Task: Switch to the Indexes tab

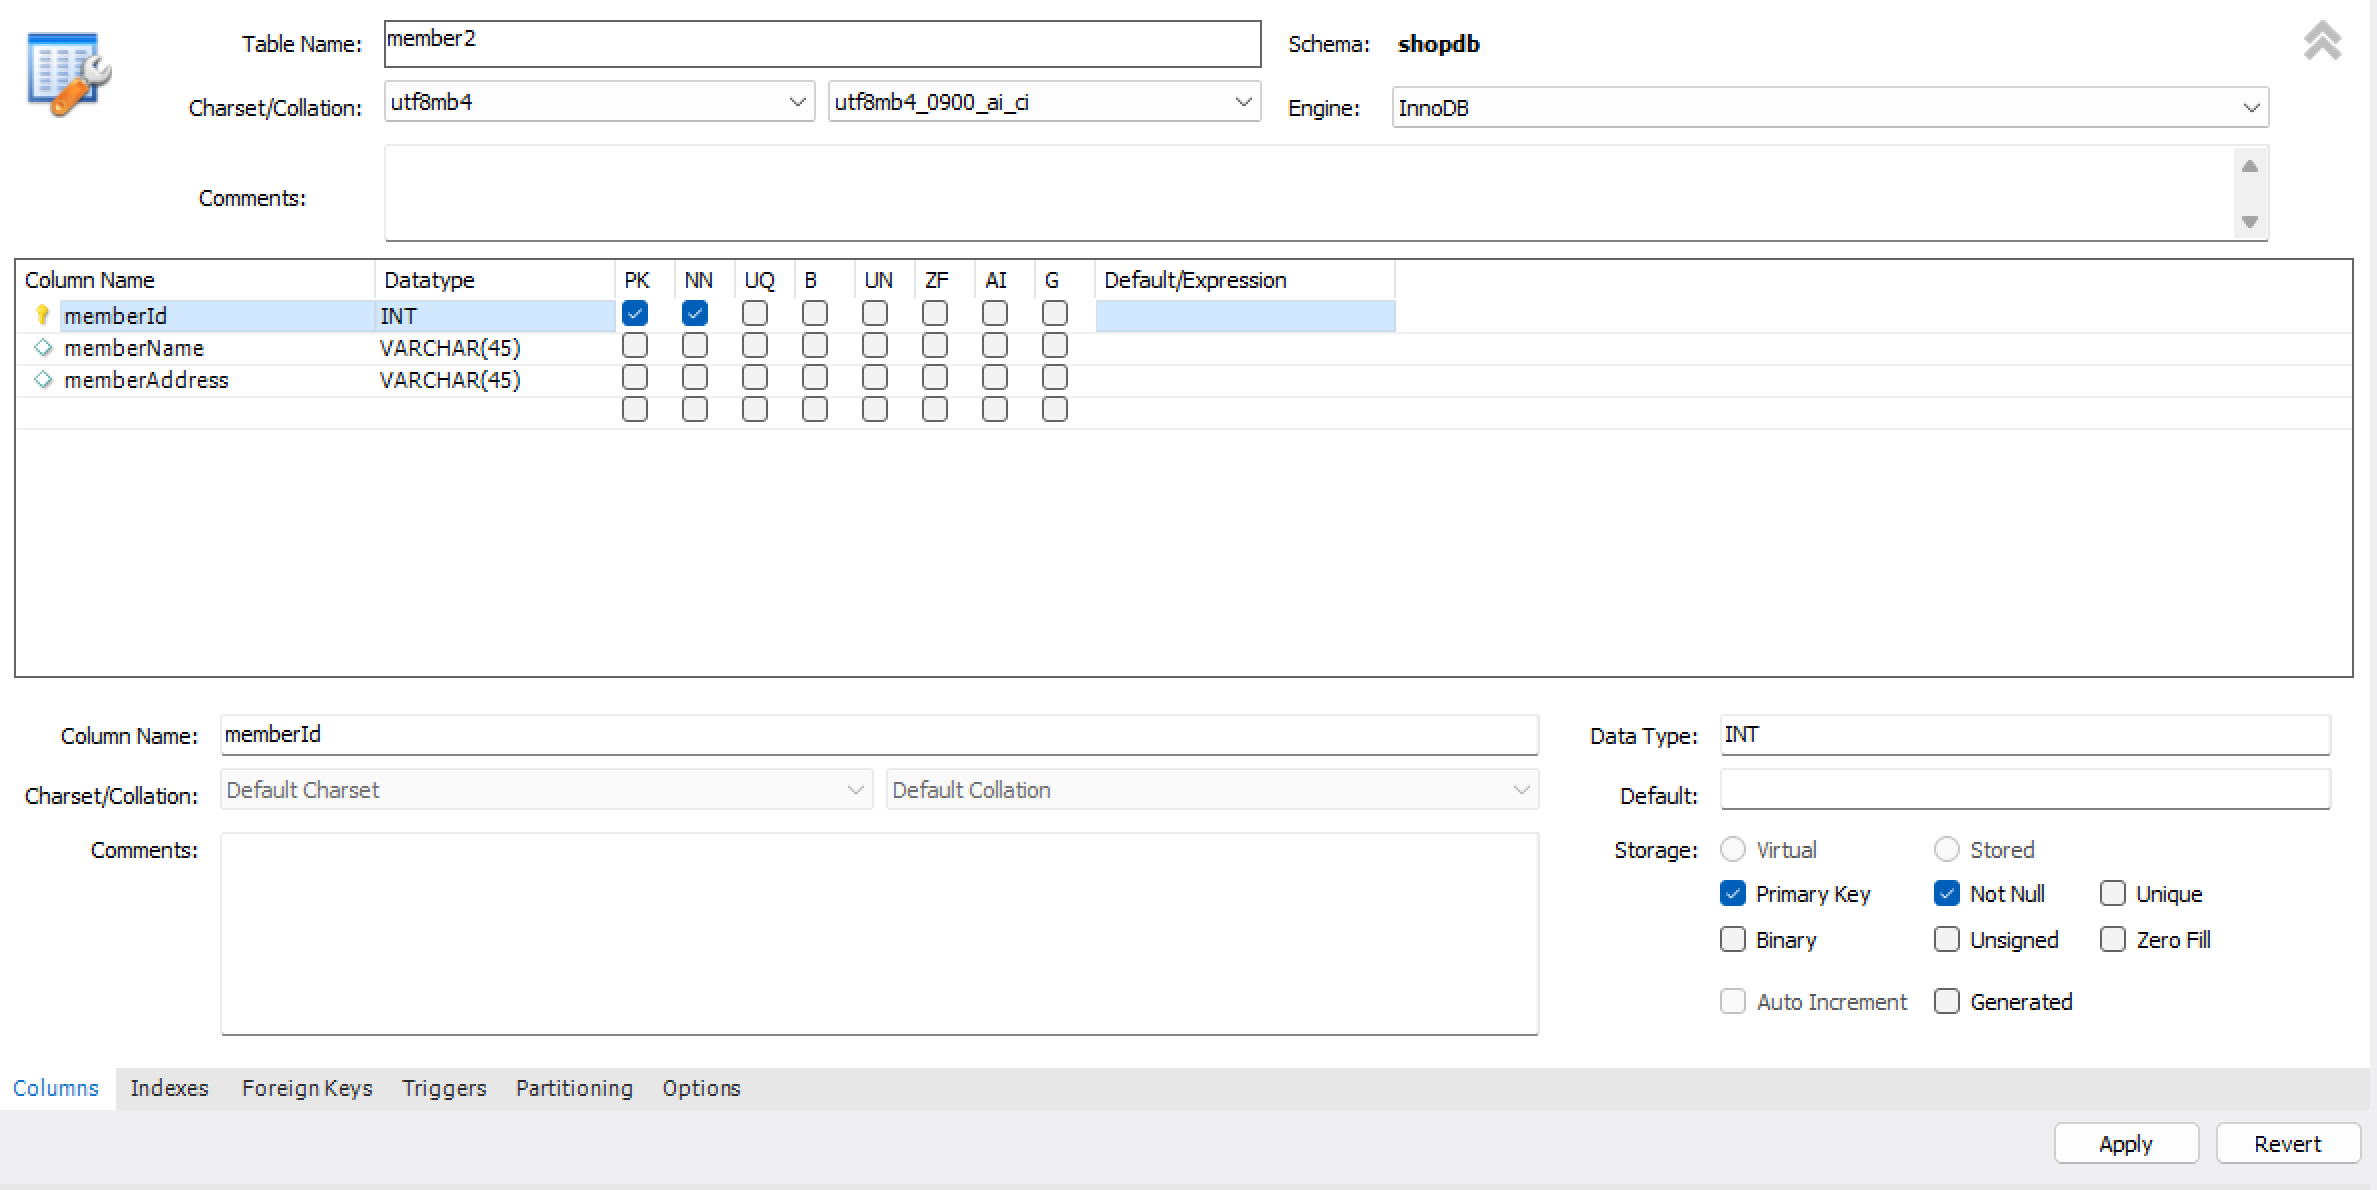Action: coord(169,1088)
